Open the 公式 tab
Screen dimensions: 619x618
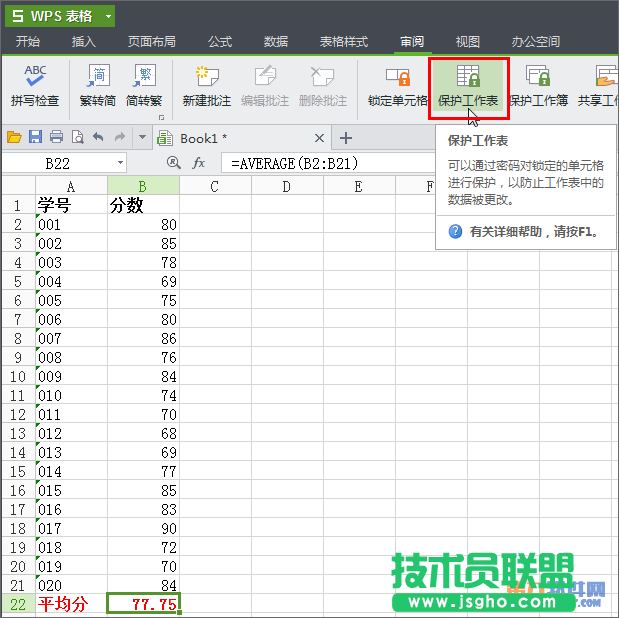(220, 41)
